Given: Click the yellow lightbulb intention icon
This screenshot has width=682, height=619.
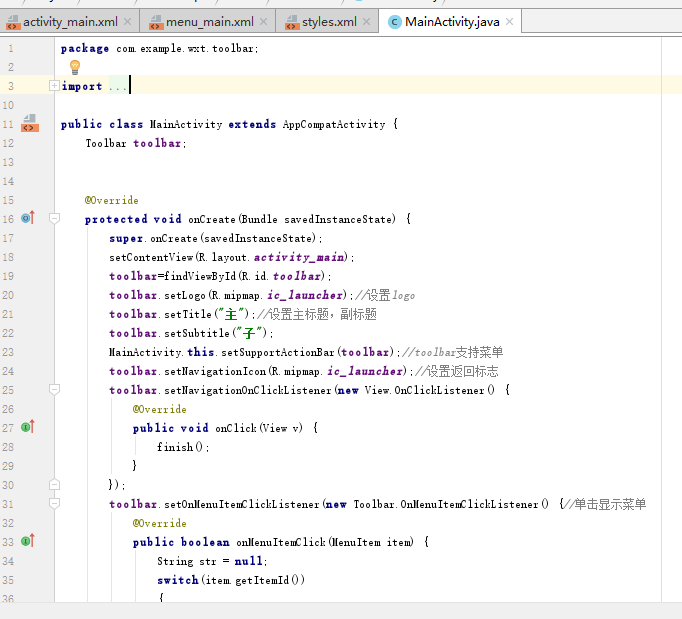Looking at the screenshot, I should [75, 67].
